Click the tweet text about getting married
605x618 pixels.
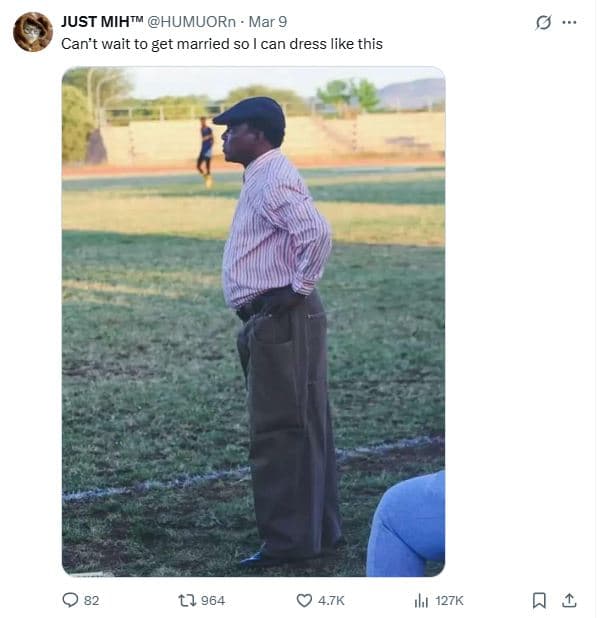coord(221,44)
